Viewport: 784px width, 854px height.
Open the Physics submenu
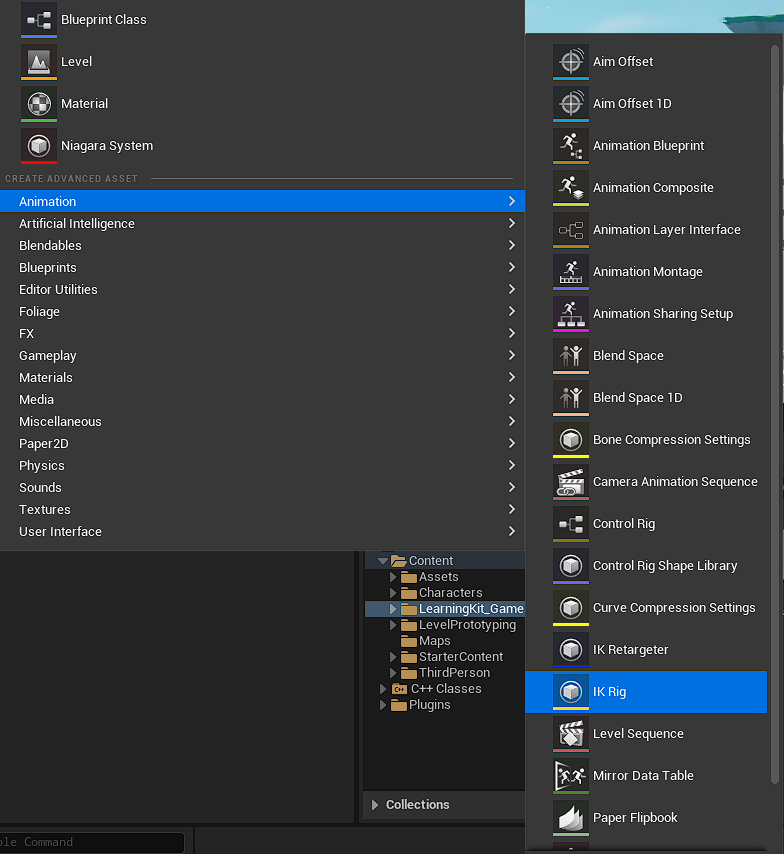pos(262,465)
